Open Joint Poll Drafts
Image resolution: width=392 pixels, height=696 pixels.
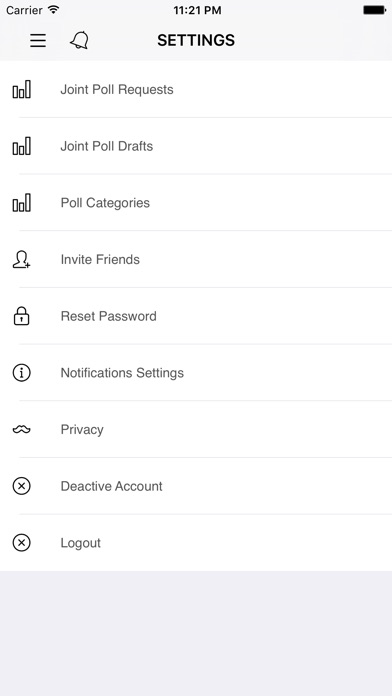[x=196, y=146]
